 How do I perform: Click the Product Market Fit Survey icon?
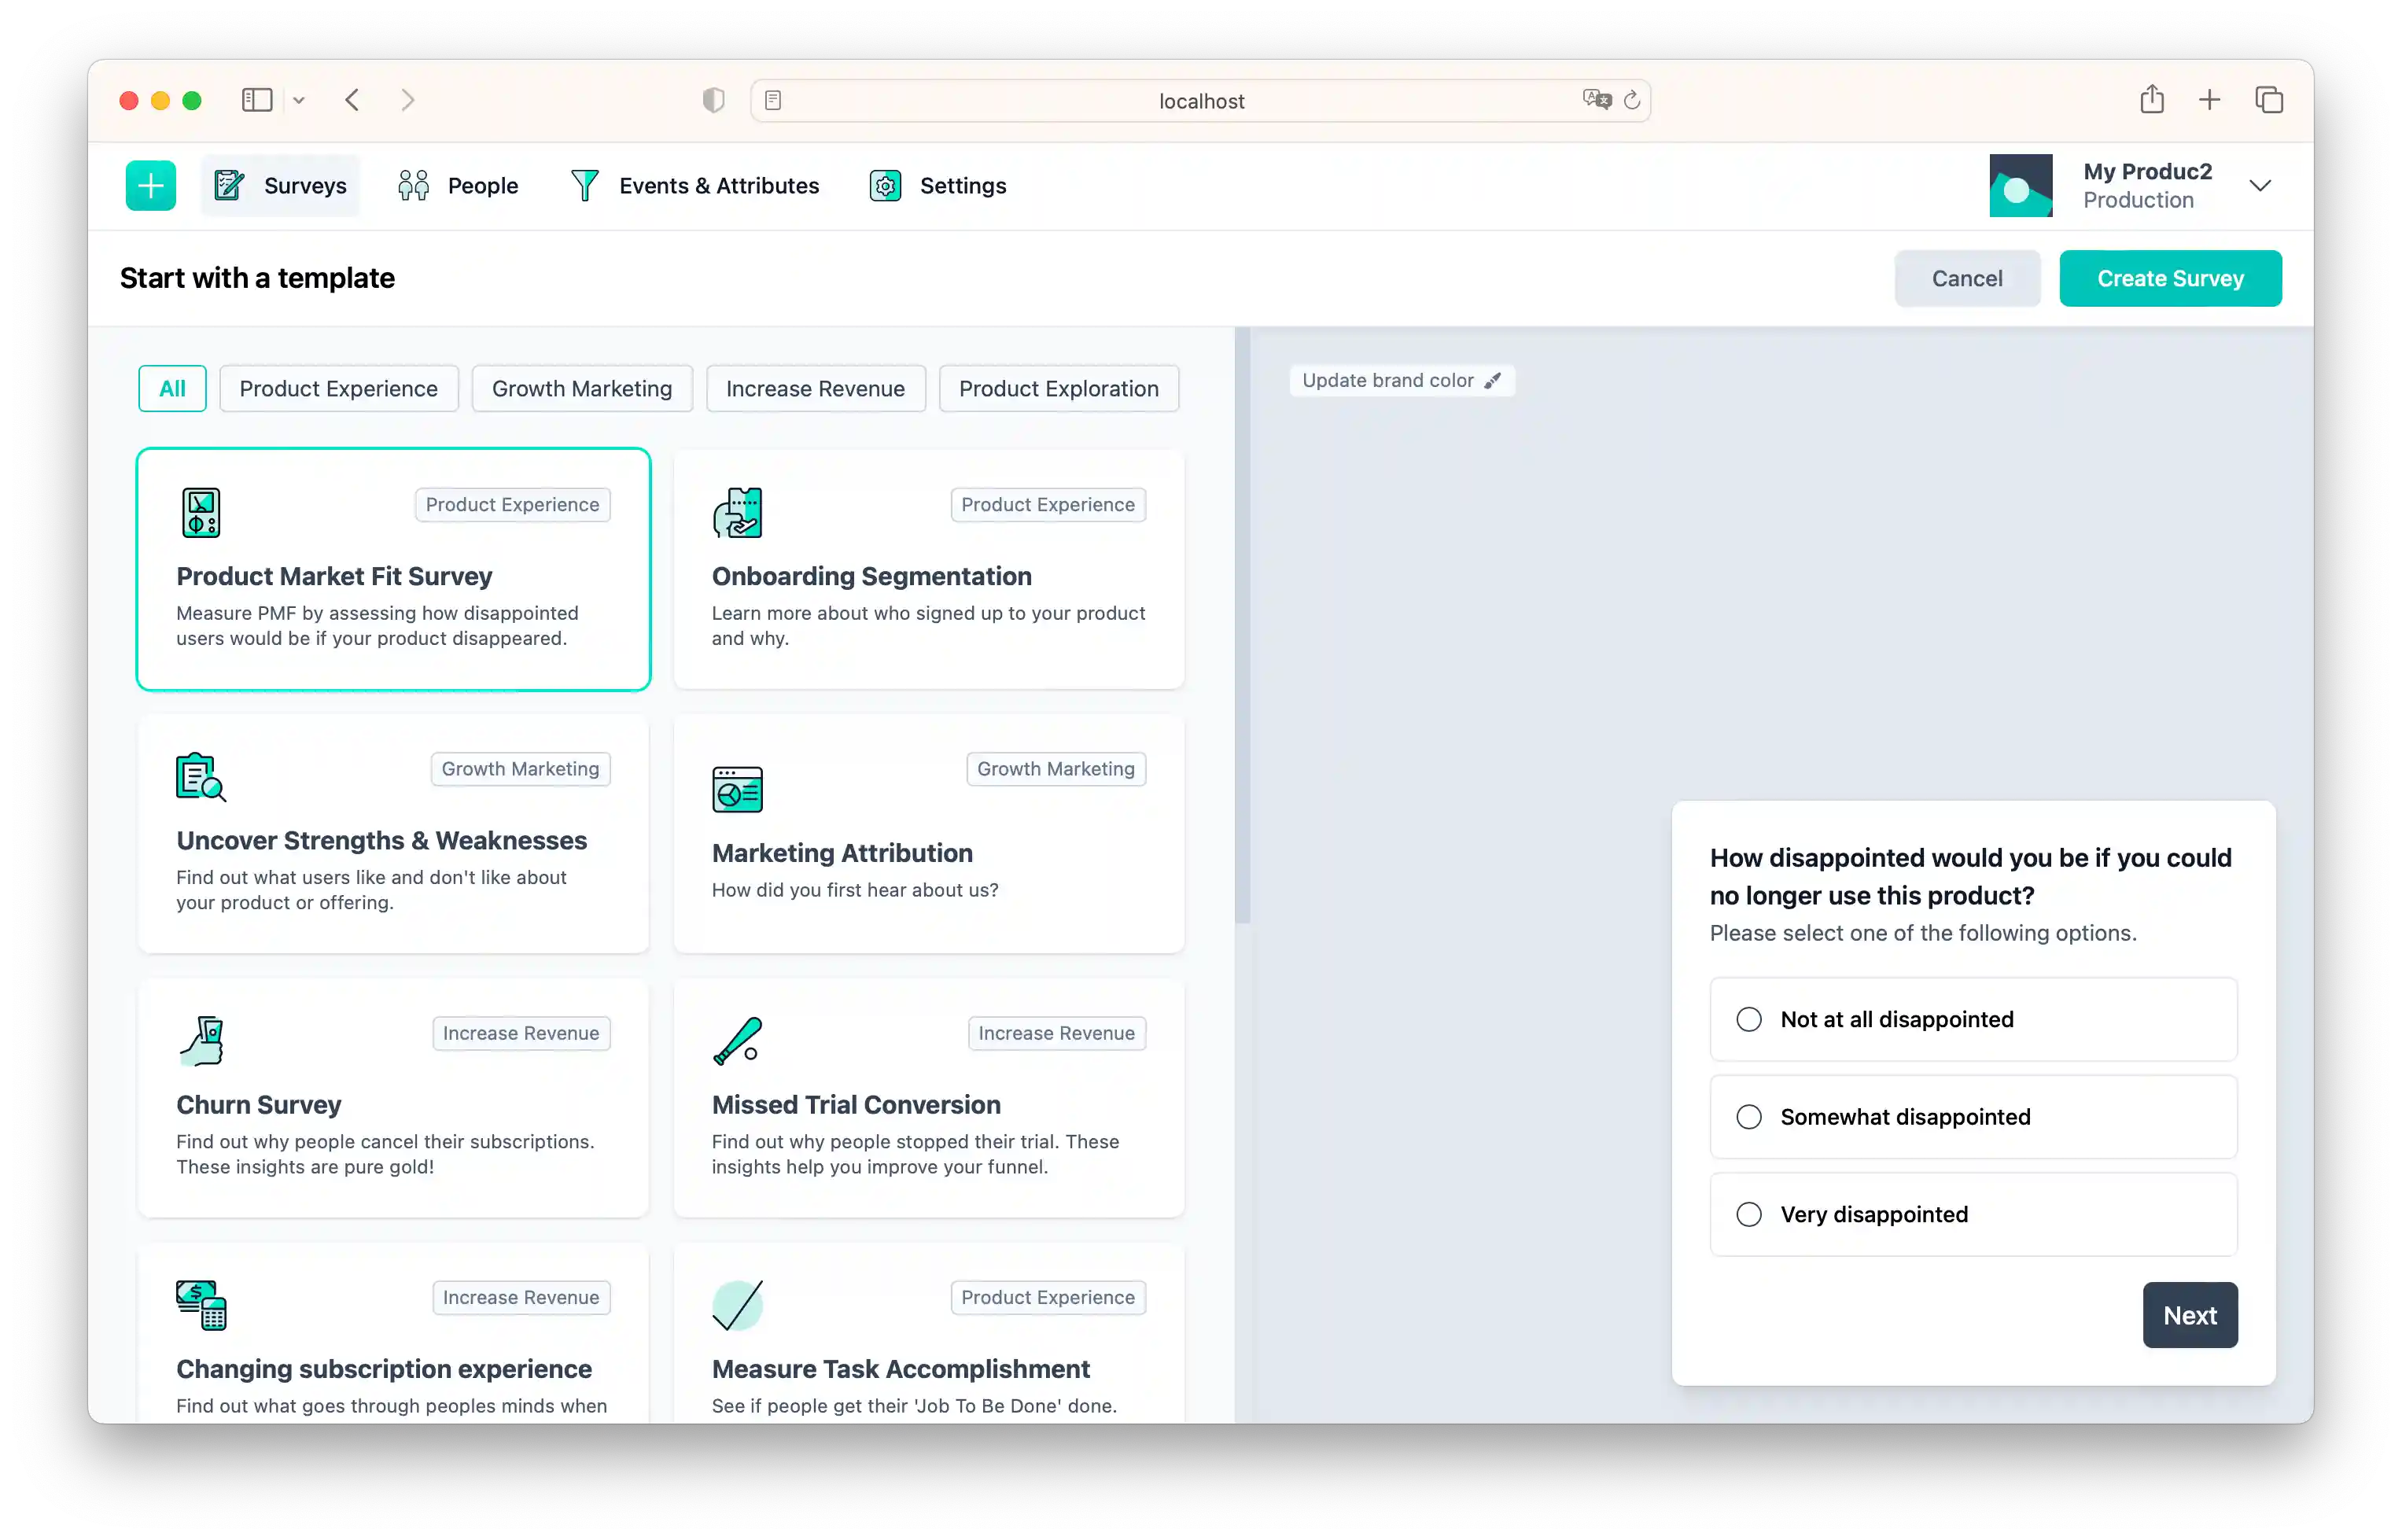pos(201,513)
